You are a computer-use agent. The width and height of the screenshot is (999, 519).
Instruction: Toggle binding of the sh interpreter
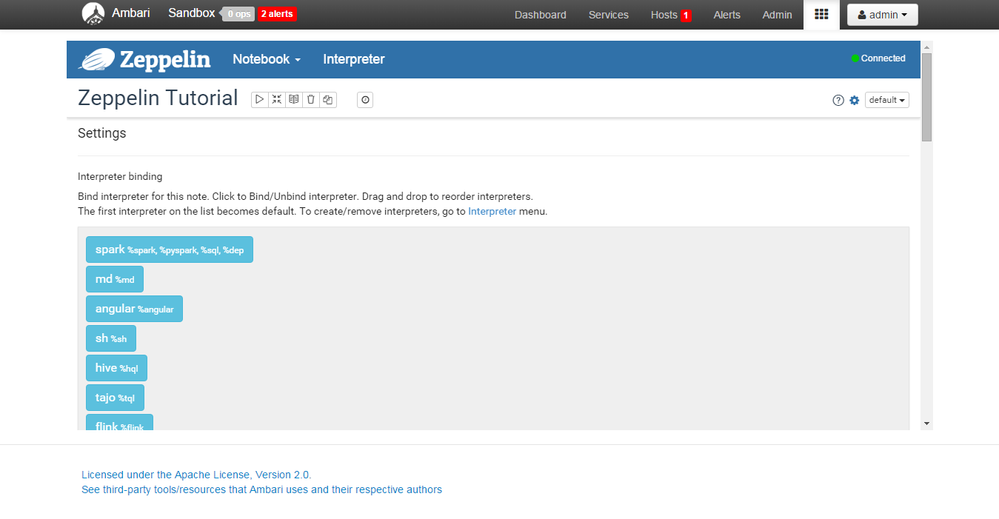(111, 338)
